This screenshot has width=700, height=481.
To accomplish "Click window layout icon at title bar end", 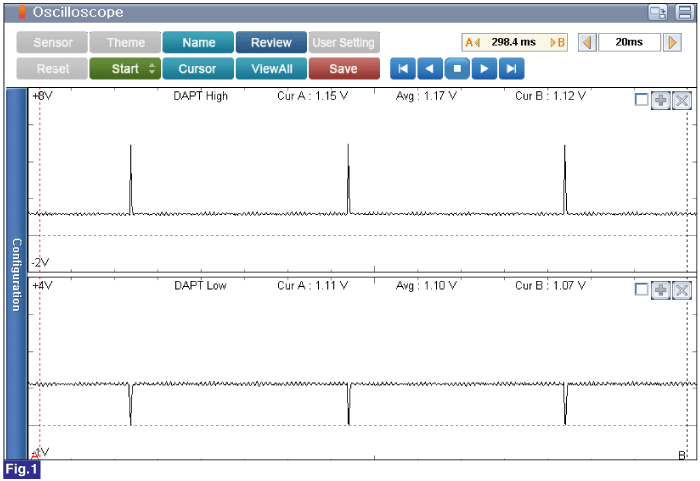I will pyautogui.click(x=684, y=12).
